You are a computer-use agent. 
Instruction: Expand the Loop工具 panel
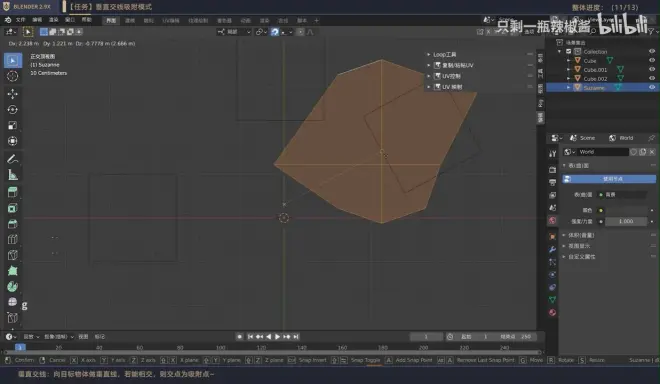(x=428, y=55)
